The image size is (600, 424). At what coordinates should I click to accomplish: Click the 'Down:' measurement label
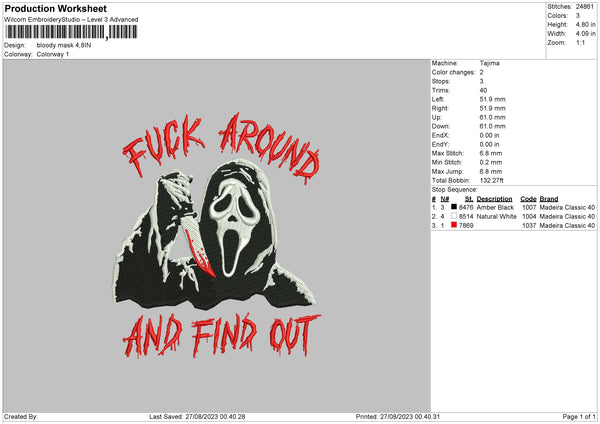[441, 126]
